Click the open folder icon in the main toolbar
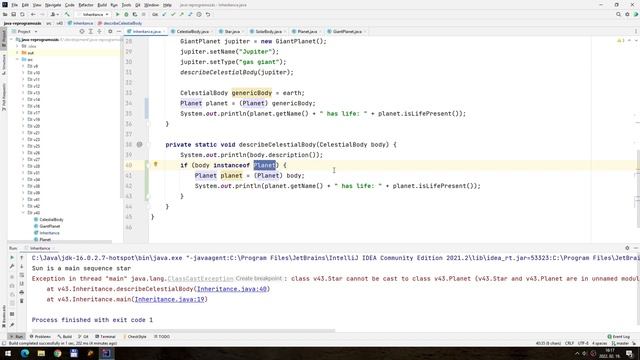Viewport: 640px width, 360px height. (x=5, y=14)
